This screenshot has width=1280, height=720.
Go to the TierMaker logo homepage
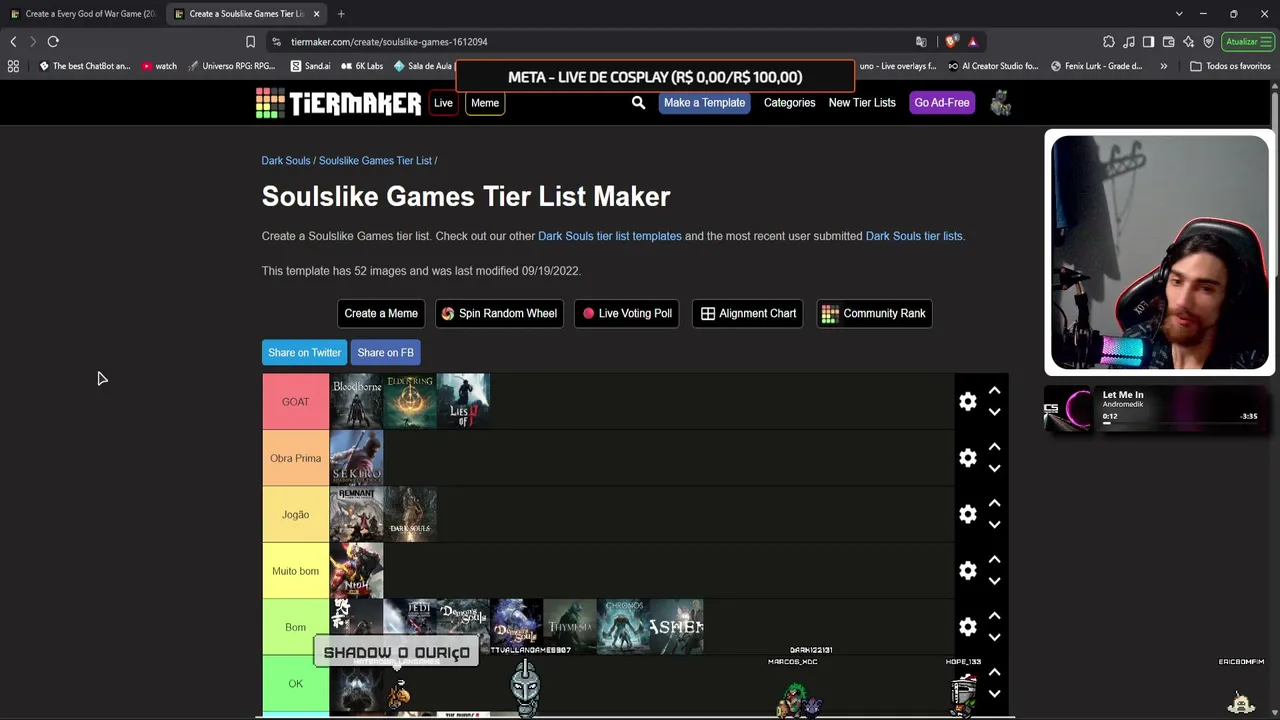click(x=338, y=103)
